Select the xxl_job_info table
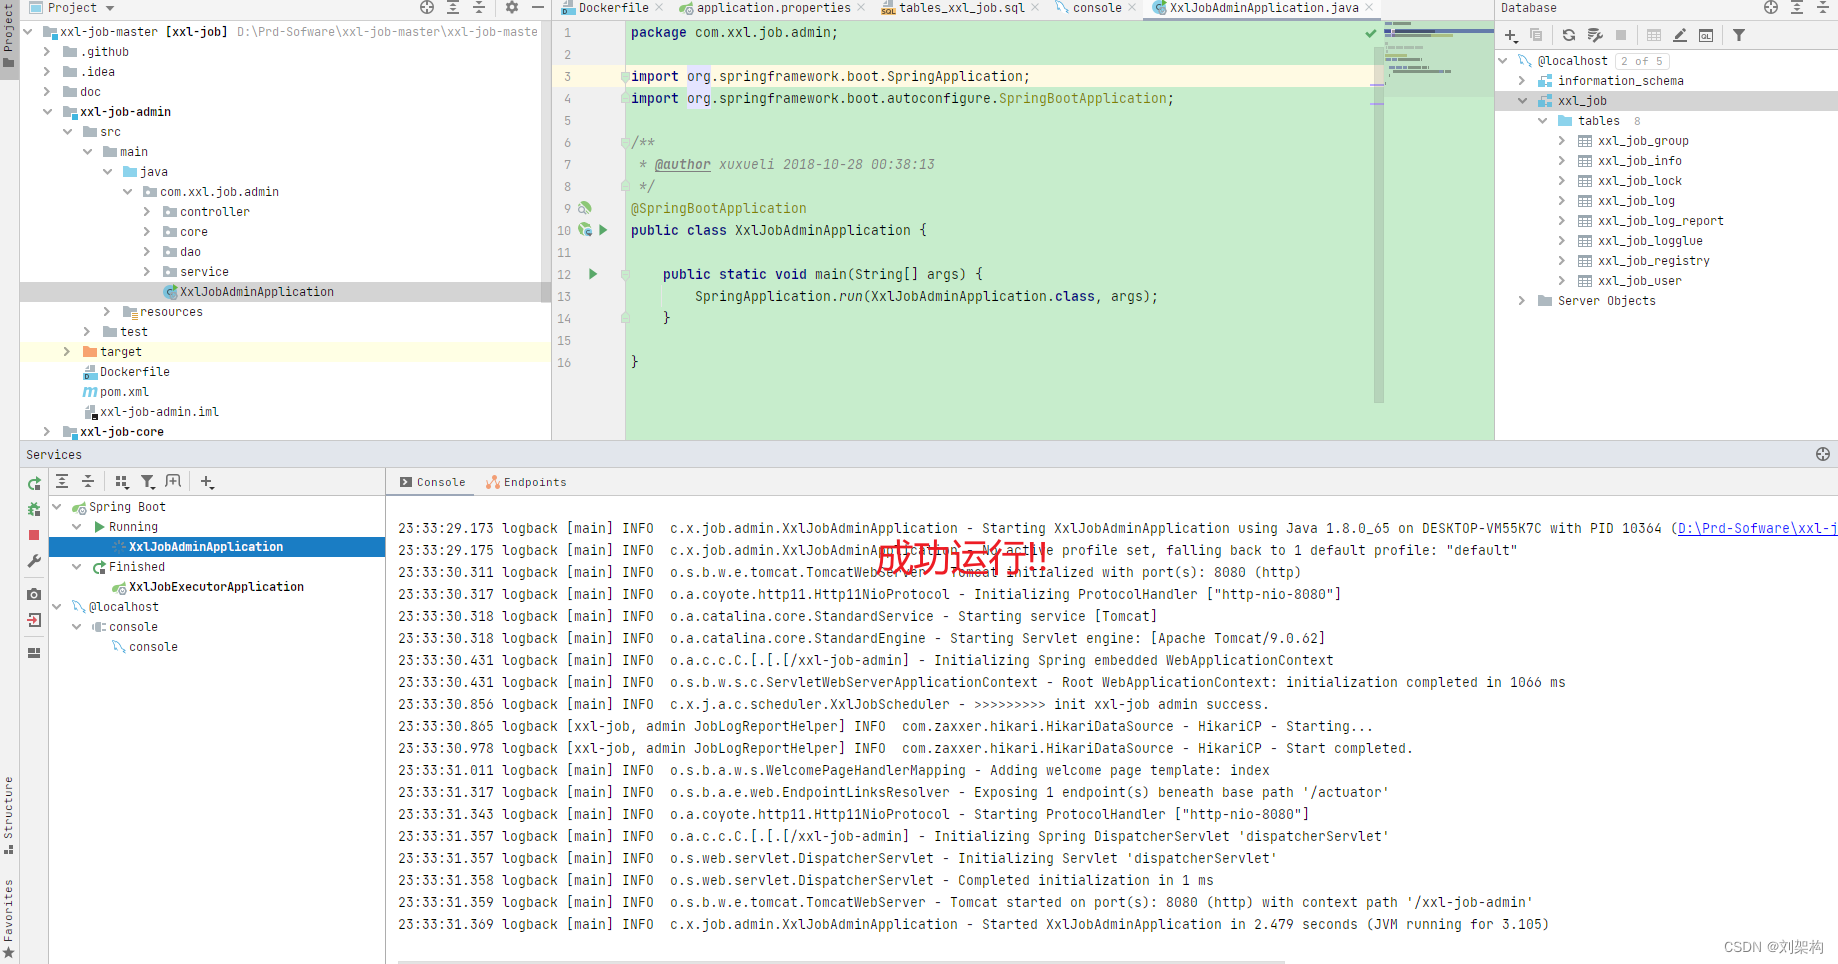The image size is (1838, 964). point(1640,161)
